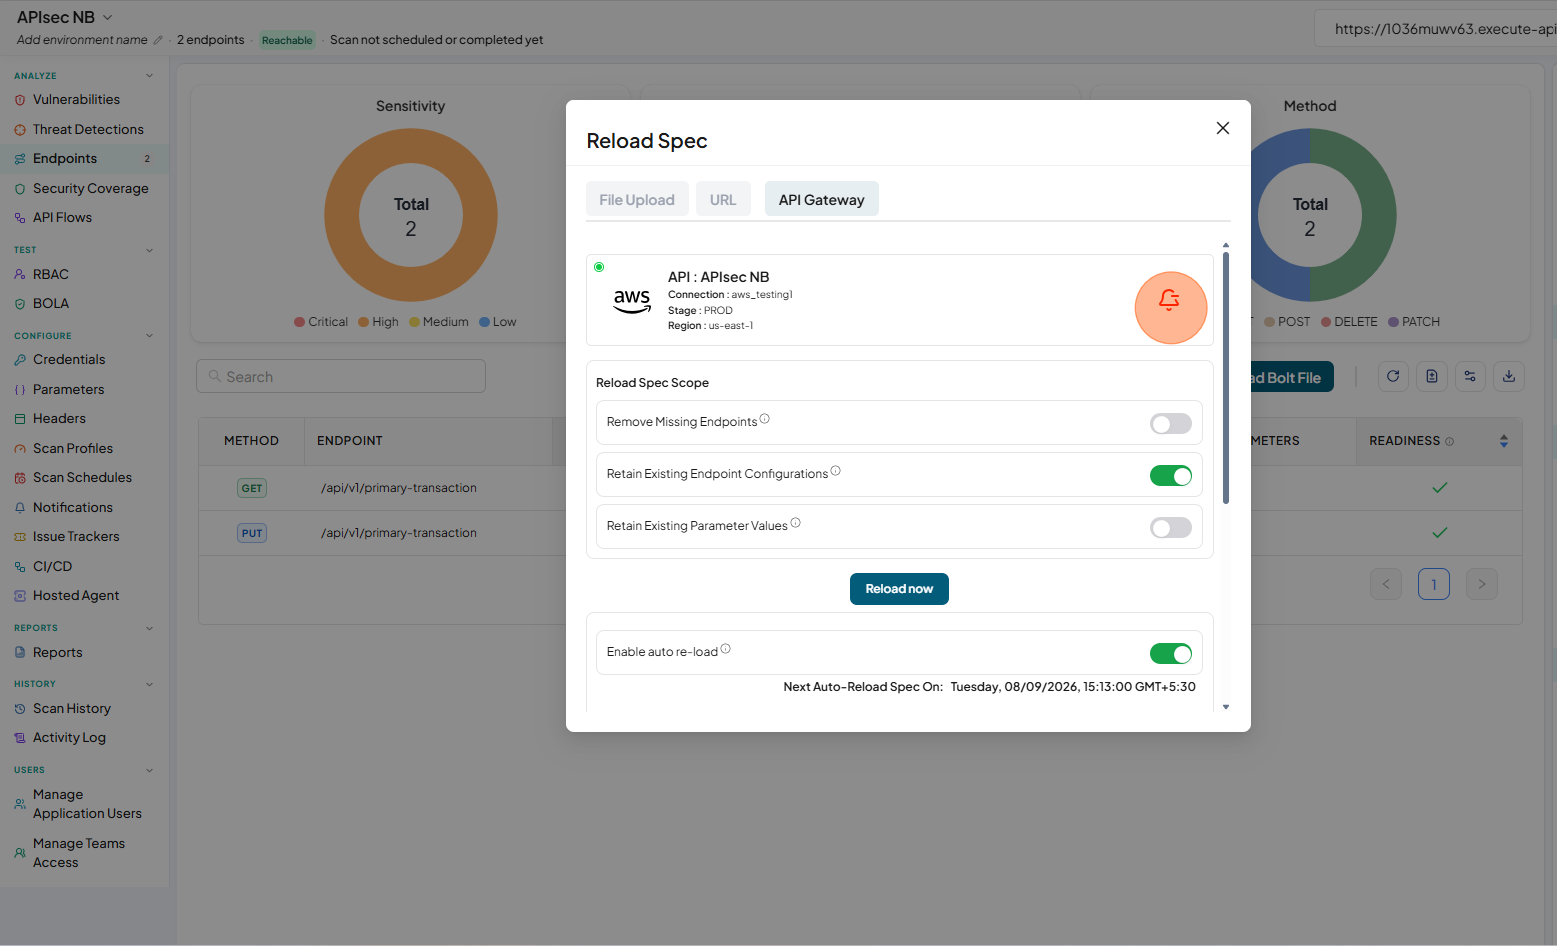Viewport: 1557px width, 946px height.
Task: Switch to the File Upload tab
Action: 637,199
